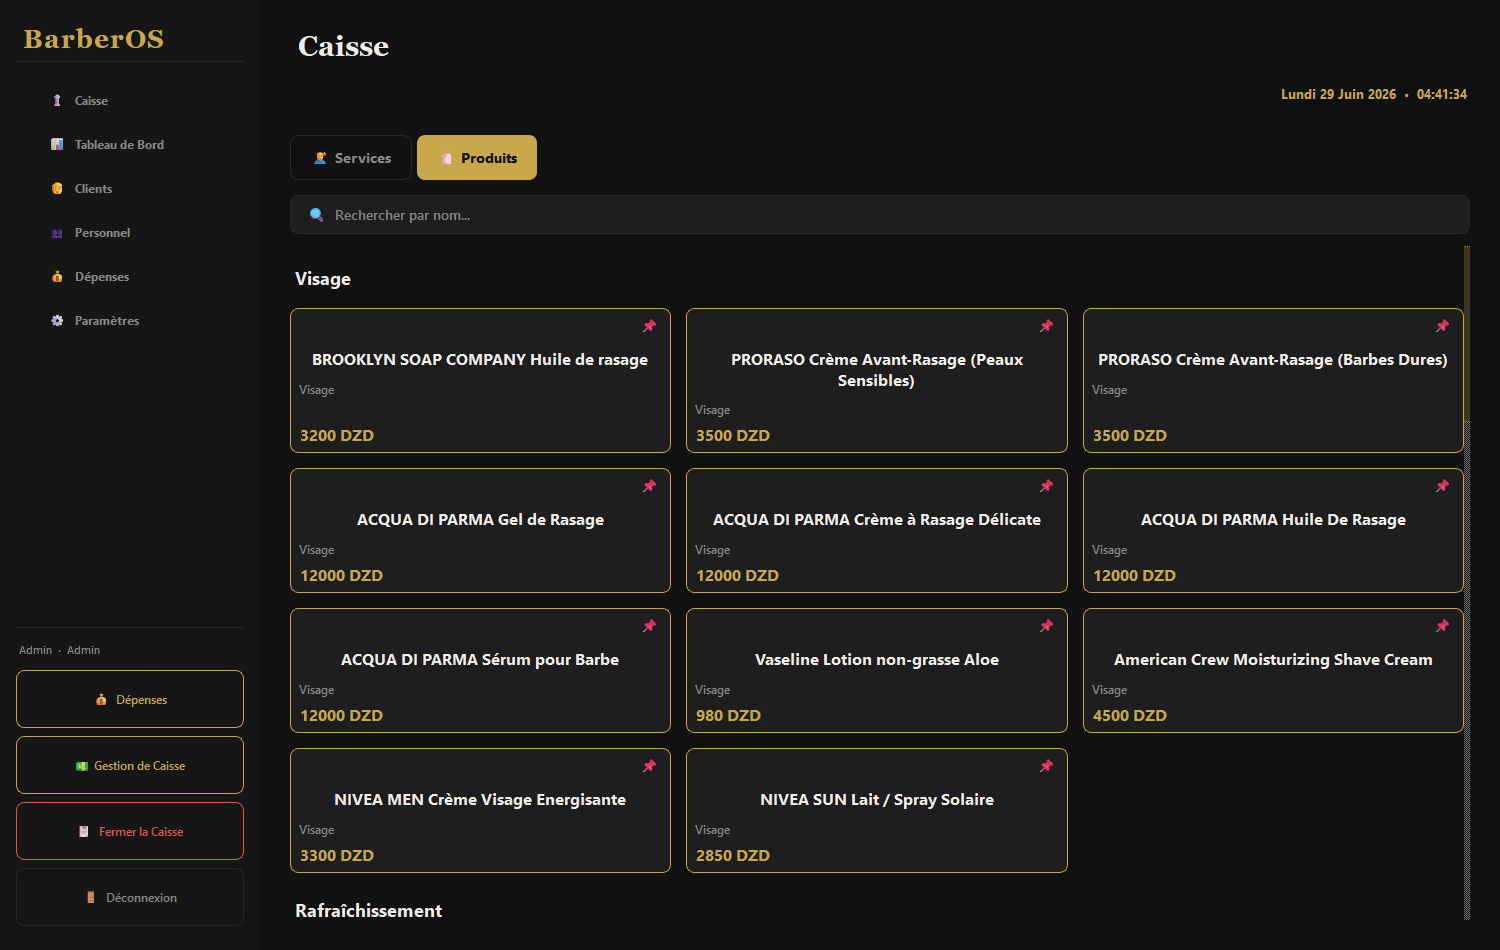
Task: Click the Paramètres gear icon
Action: click(x=57, y=321)
